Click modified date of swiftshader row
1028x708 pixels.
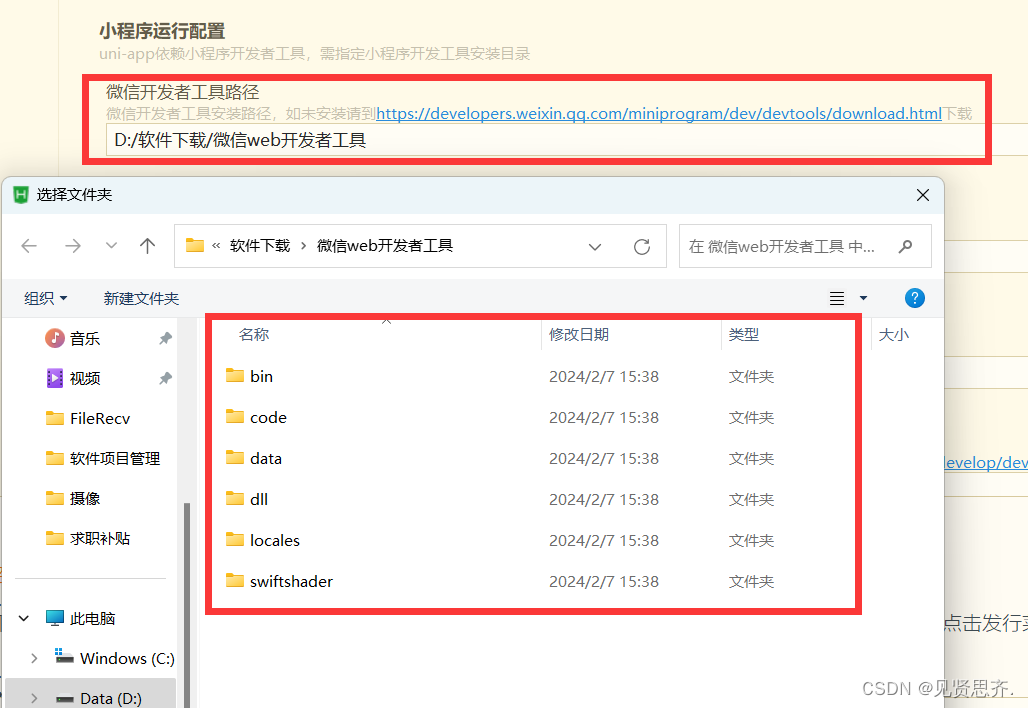click(x=604, y=581)
